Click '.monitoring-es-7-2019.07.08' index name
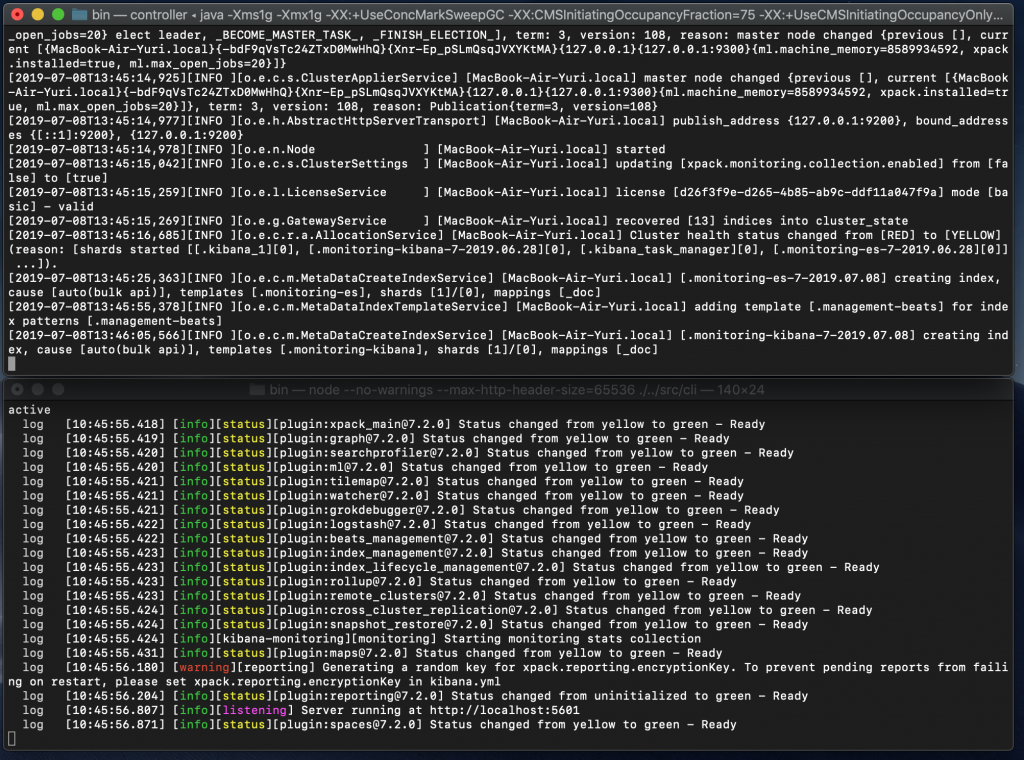This screenshot has height=760, width=1024. [783, 278]
